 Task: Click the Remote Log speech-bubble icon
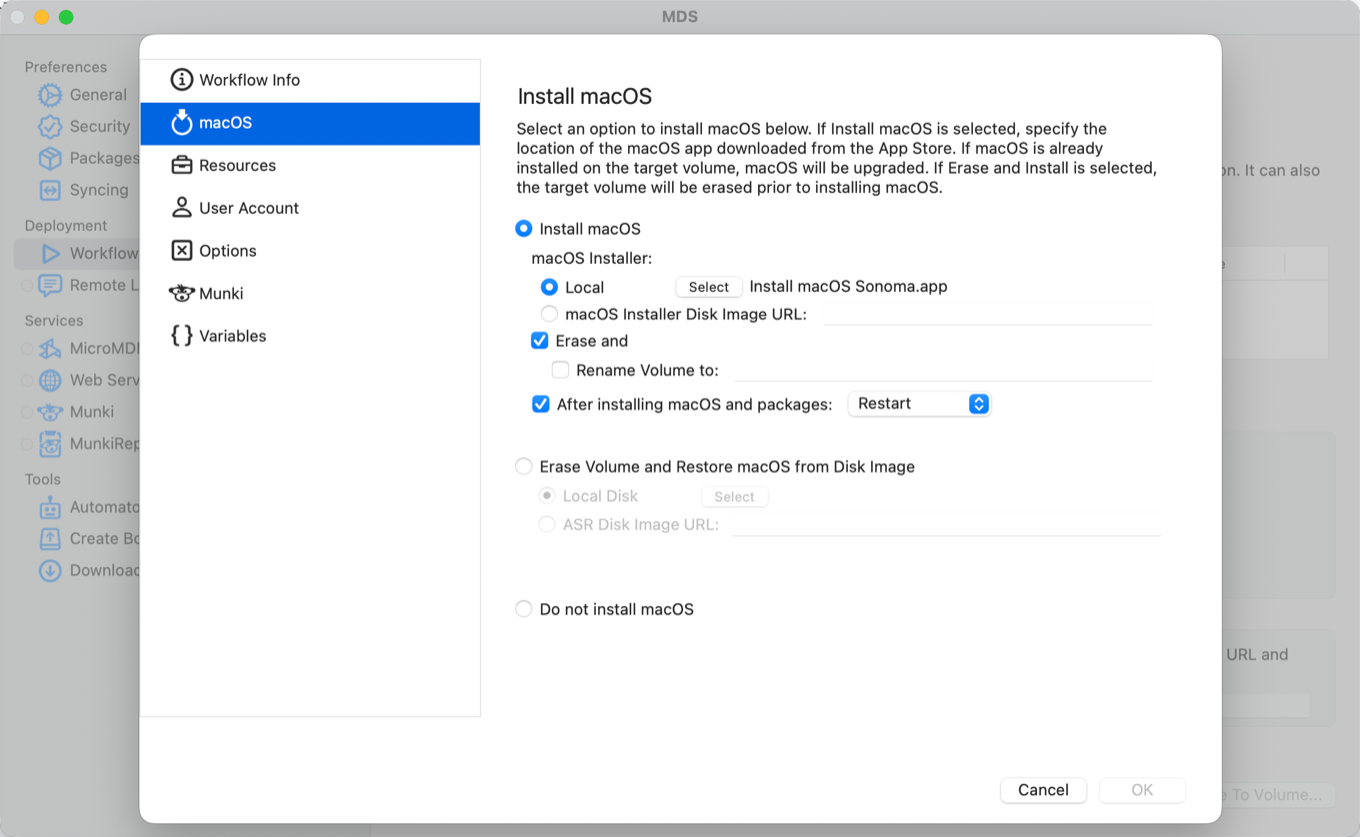(50, 285)
